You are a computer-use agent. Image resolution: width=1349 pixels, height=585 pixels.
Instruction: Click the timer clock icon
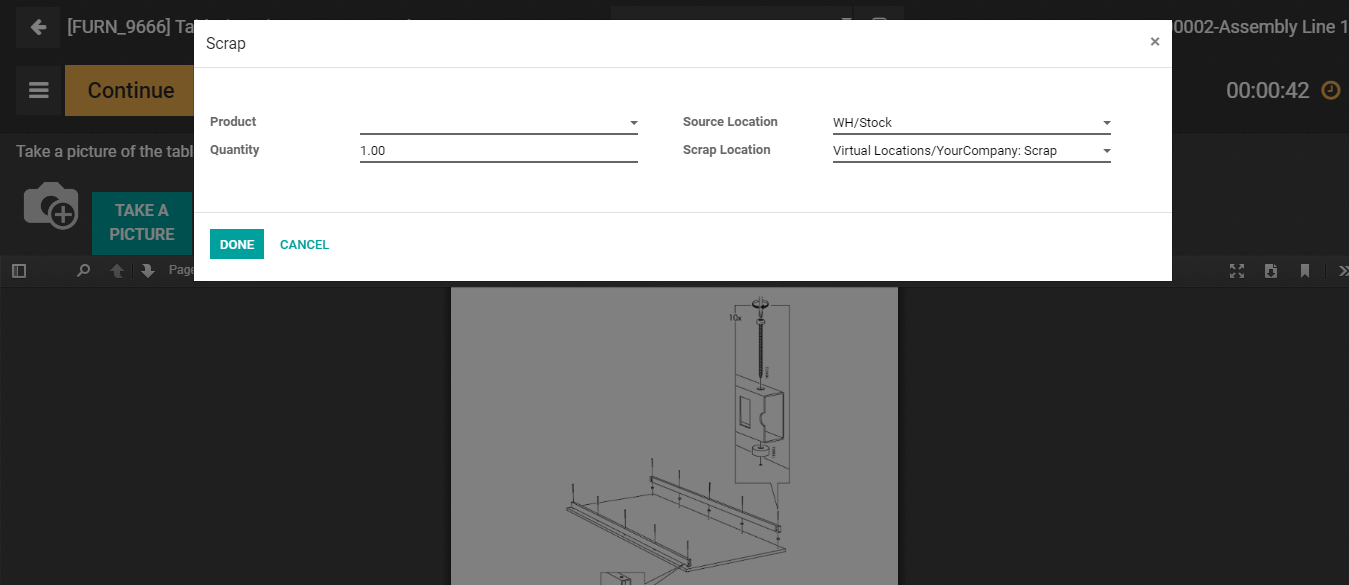coord(1331,90)
